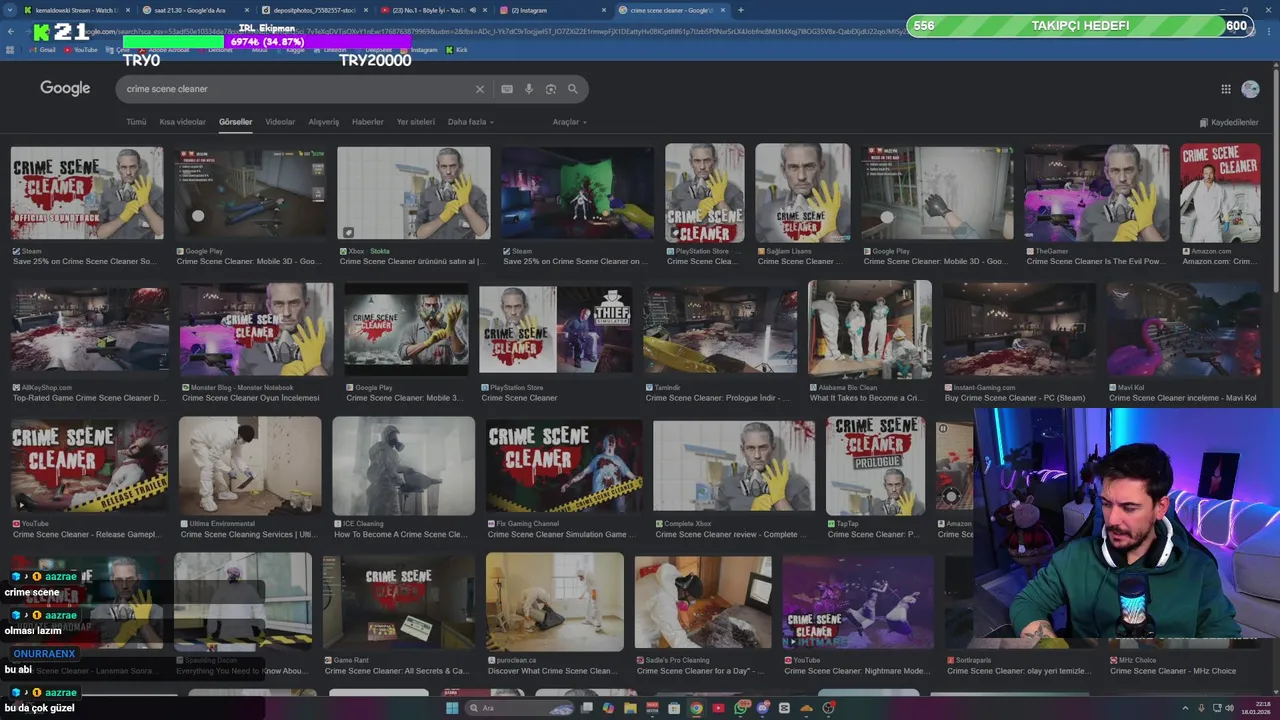The image size is (1280, 720).
Task: Click the microphone tray icon
Action: click(1201, 708)
